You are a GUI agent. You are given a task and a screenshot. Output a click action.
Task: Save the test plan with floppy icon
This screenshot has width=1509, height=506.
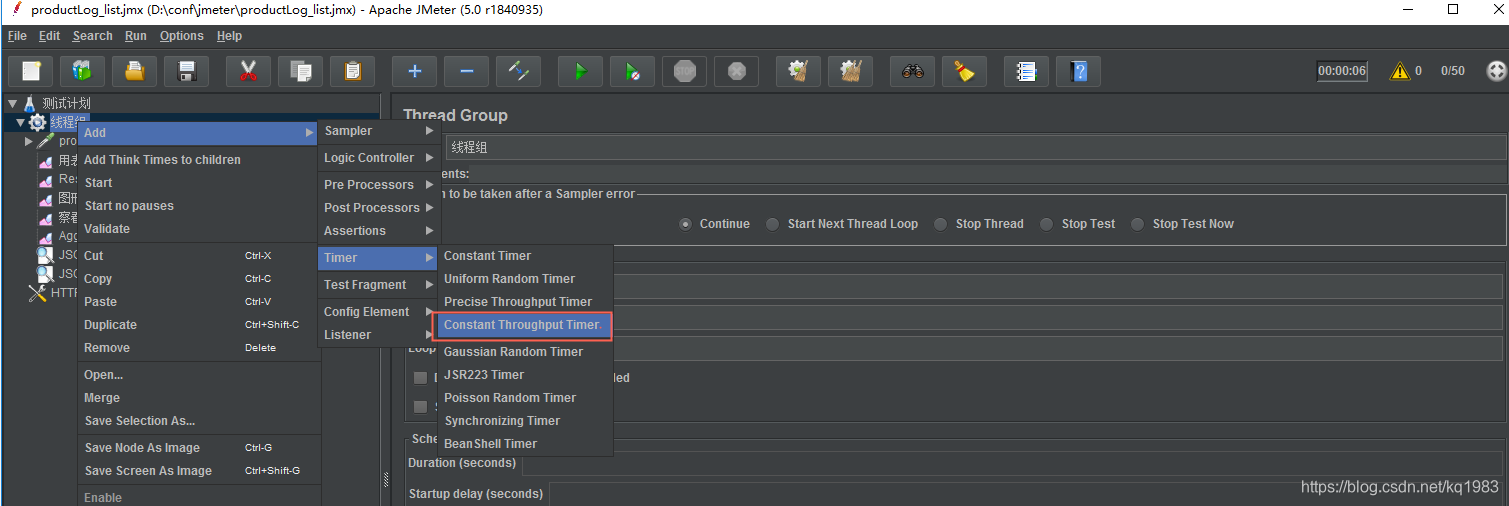186,71
